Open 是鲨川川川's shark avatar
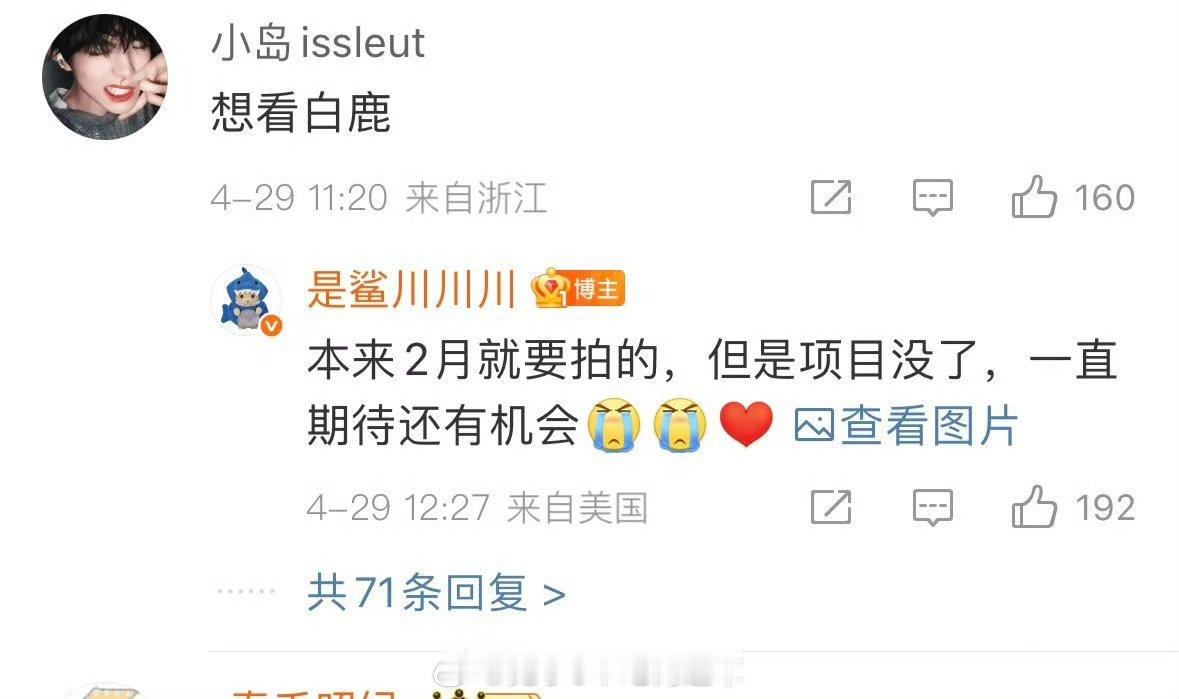Viewport: 1179px width, 699px height. tap(246, 300)
